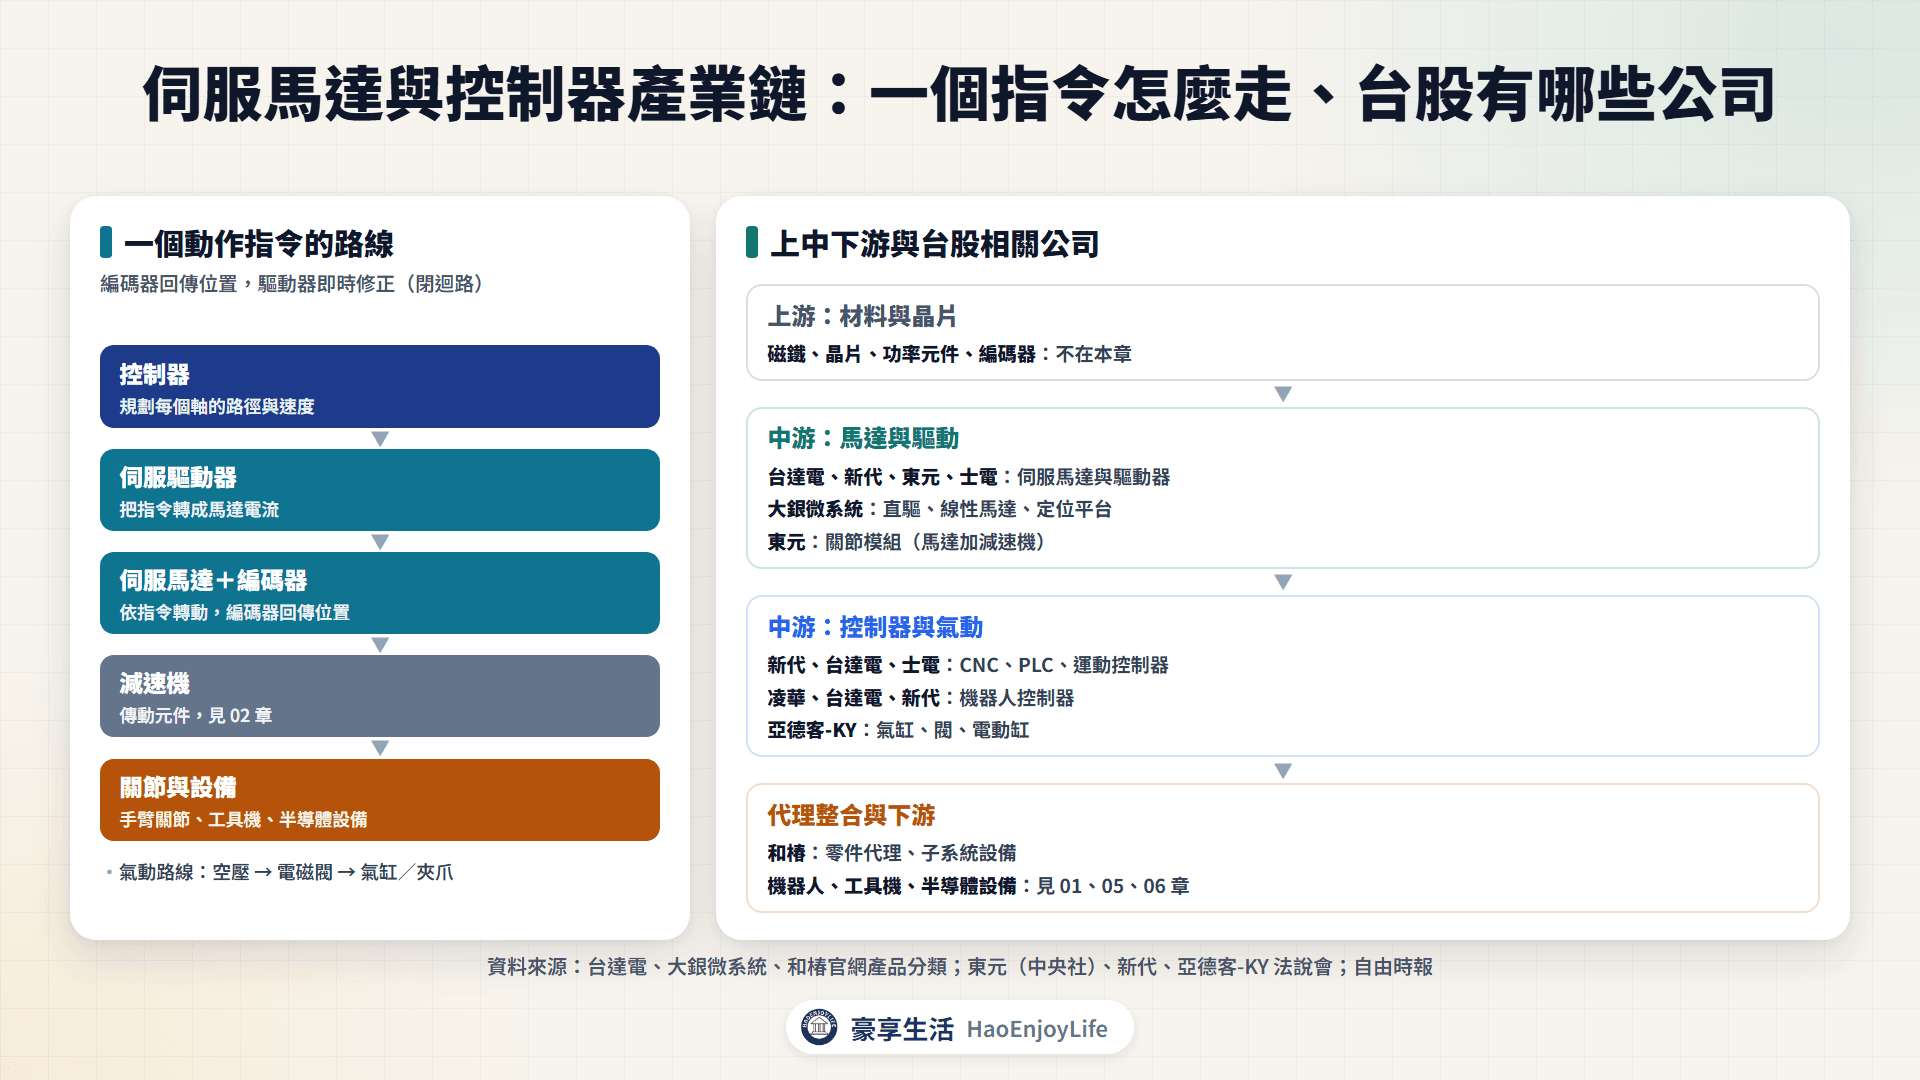Click the line 新代、台達電、士電：CNC、PLC、運動控制器

968,665
